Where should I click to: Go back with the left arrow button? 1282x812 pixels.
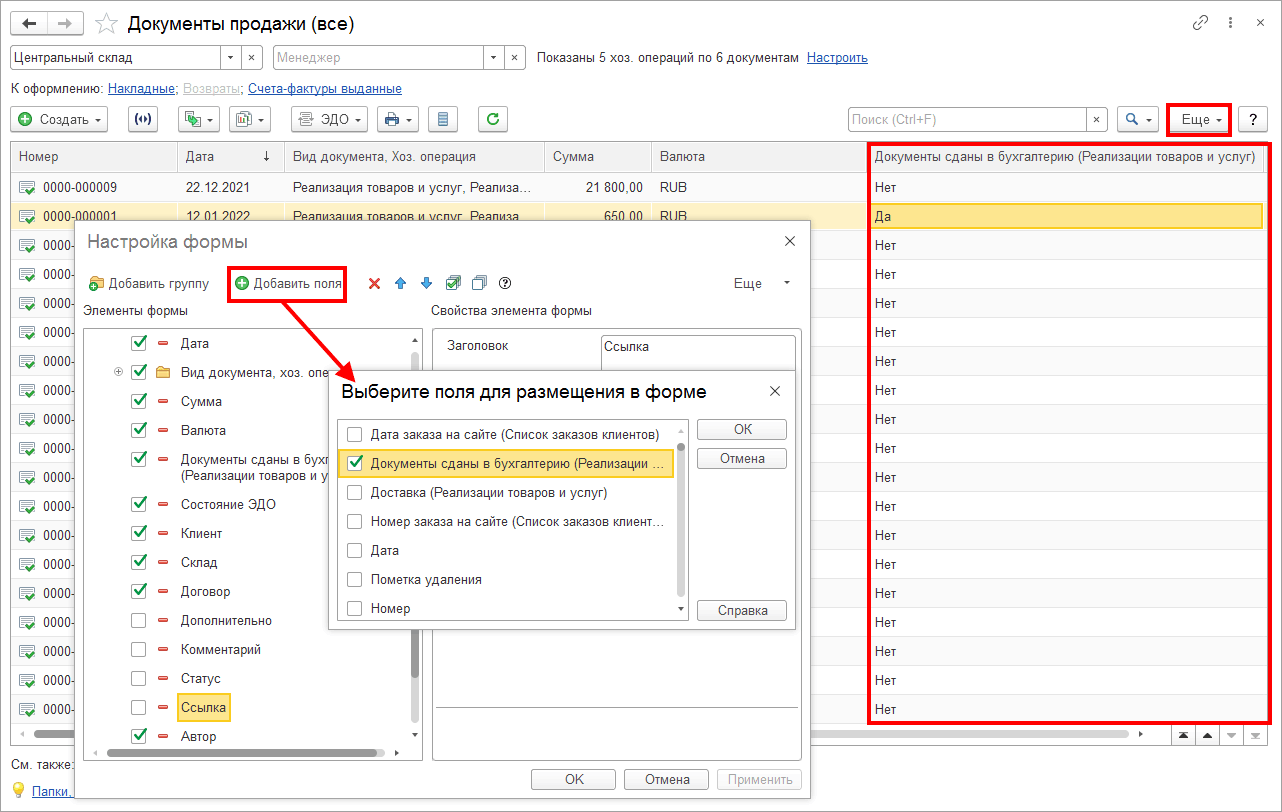click(29, 22)
